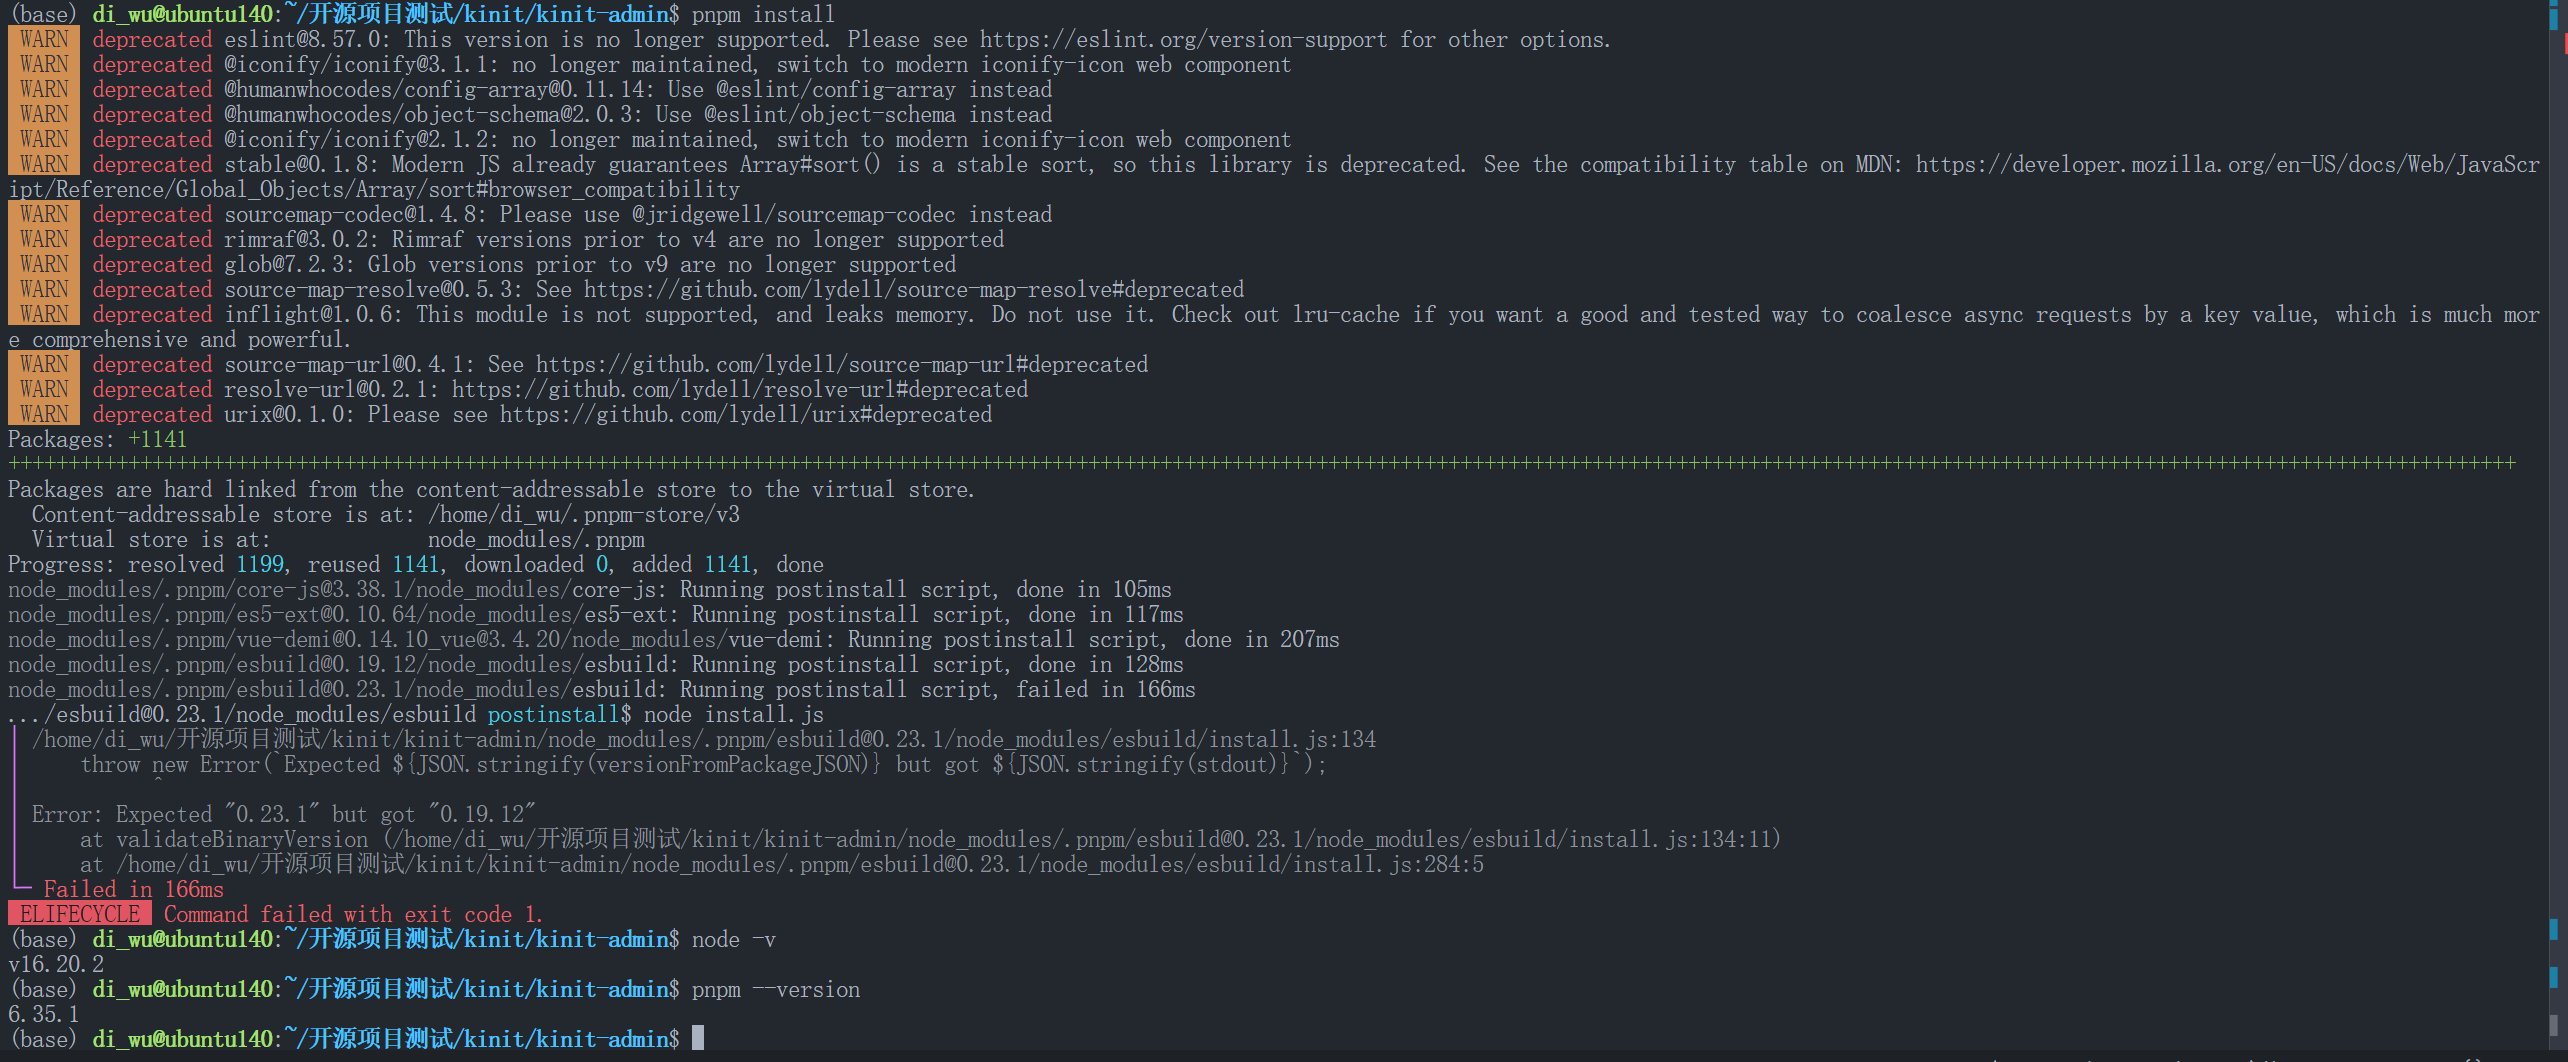The height and width of the screenshot is (1062, 2568).
Task: Open the eslint.org version-support URL
Action: [1183, 40]
